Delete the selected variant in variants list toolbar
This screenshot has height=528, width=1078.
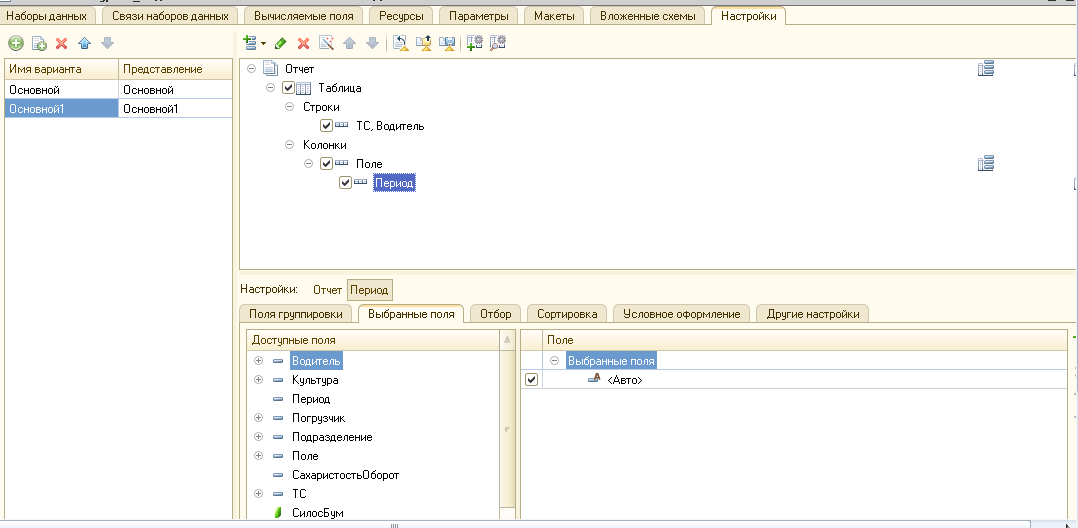(62, 43)
